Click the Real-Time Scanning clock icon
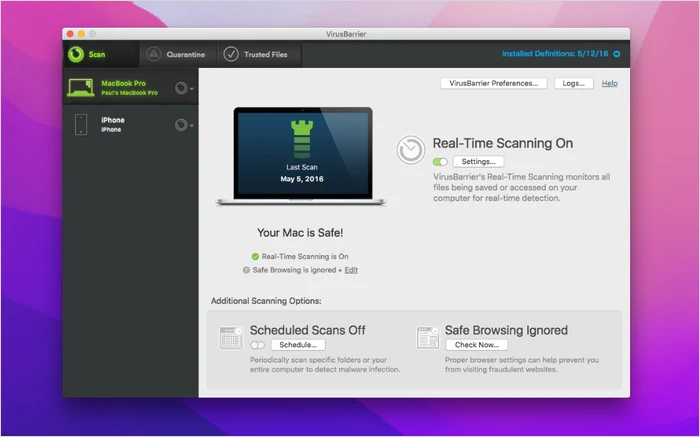 (411, 151)
